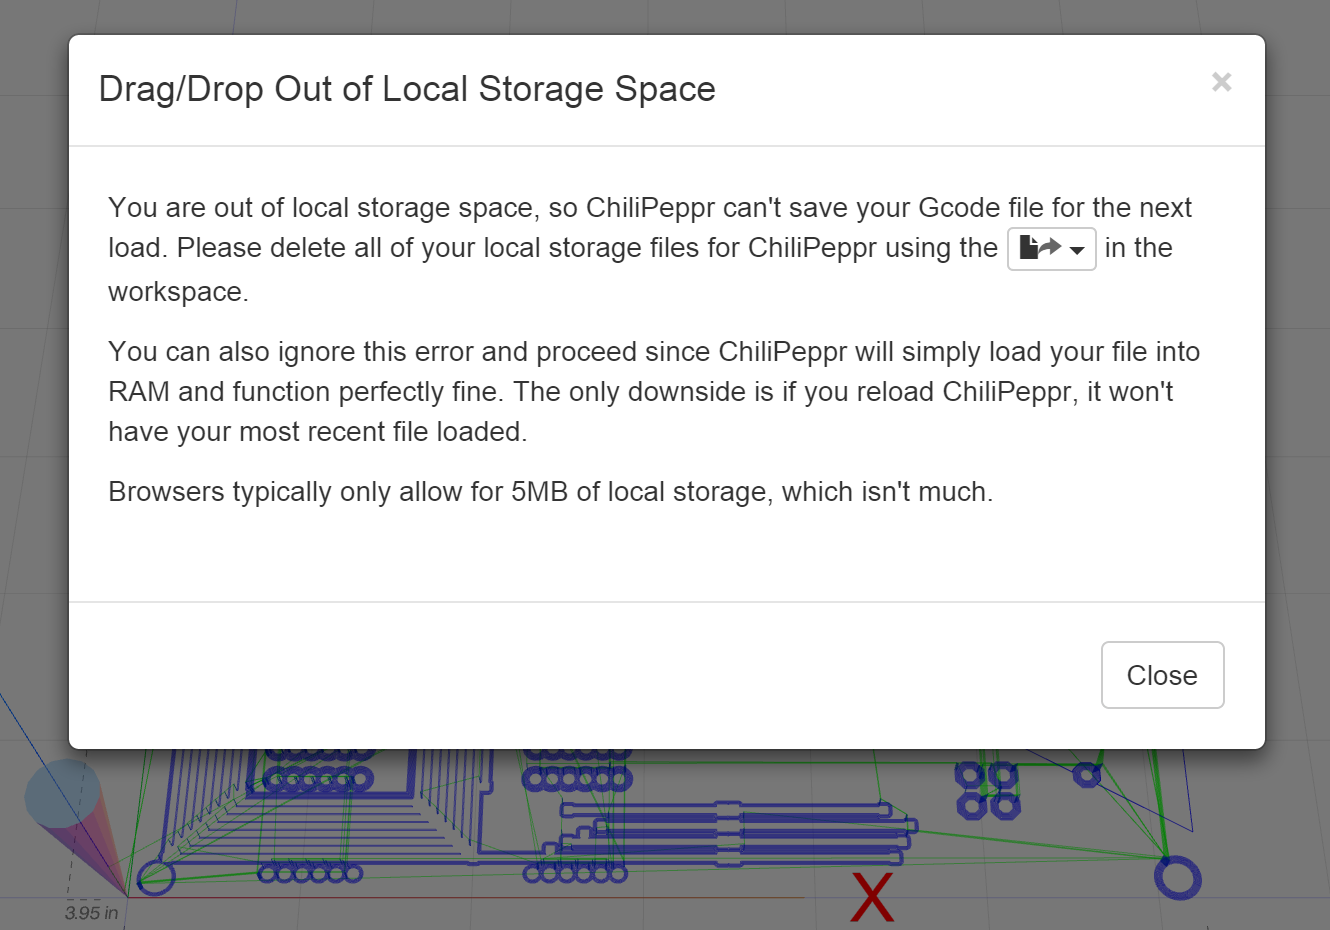Viewport: 1330px width, 930px height.
Task: Click the word "workspace." in the message
Action: pyautogui.click(x=178, y=292)
